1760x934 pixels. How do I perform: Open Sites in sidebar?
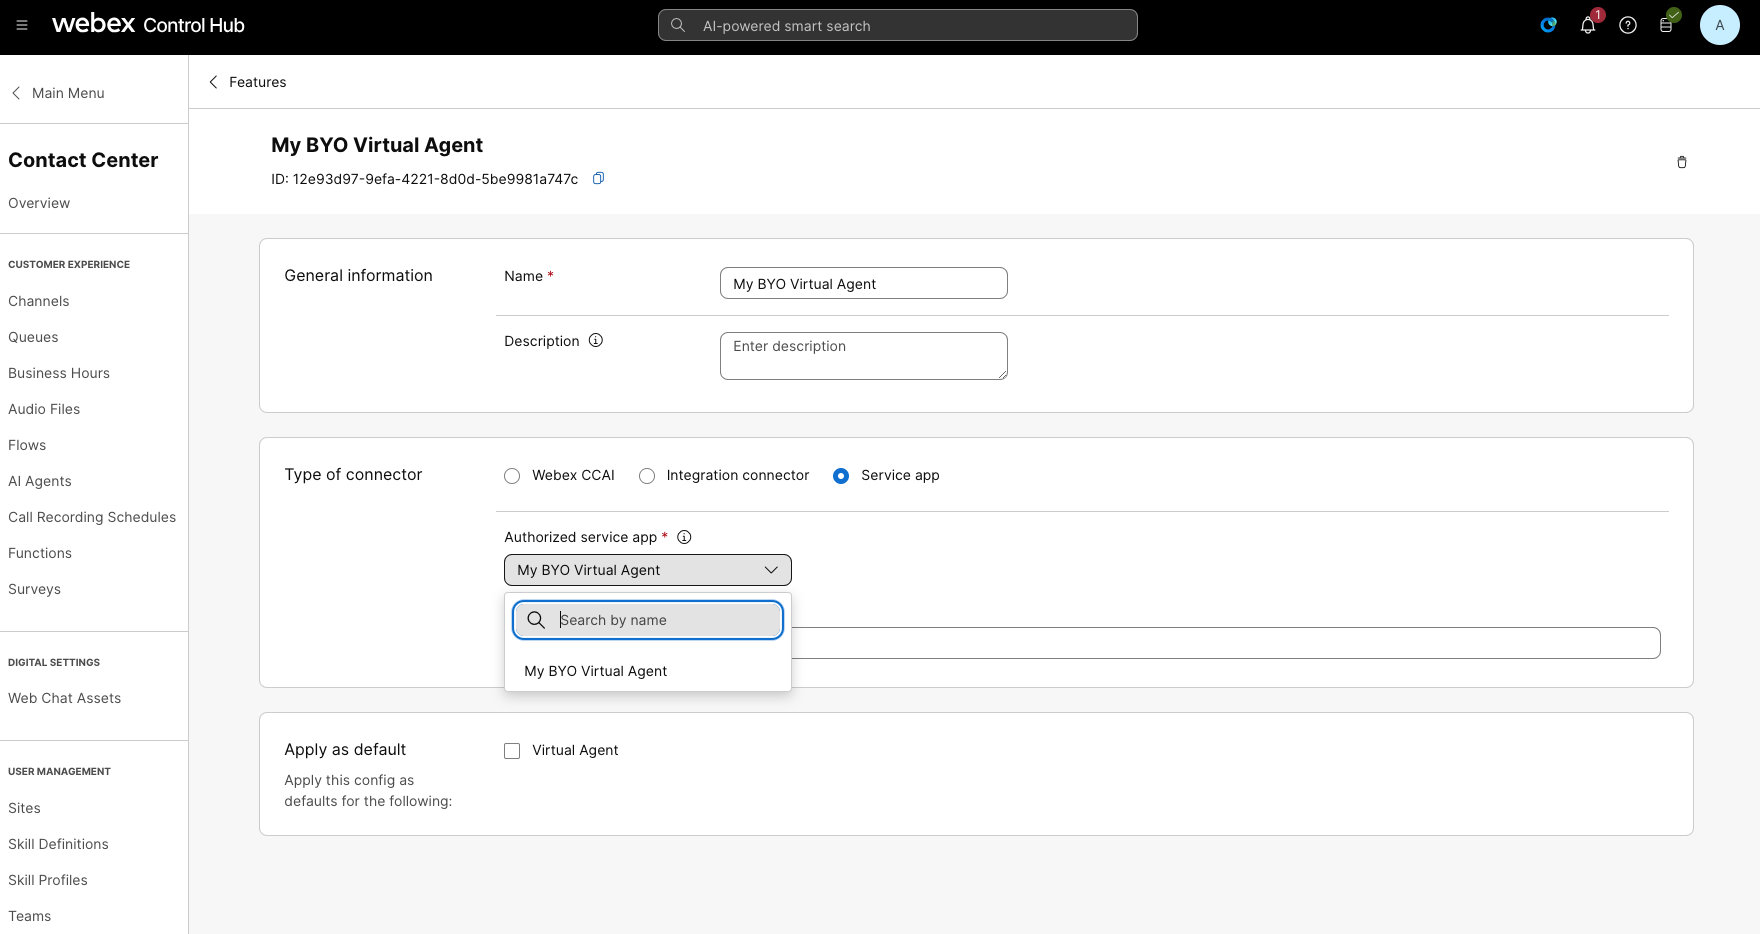(24, 808)
